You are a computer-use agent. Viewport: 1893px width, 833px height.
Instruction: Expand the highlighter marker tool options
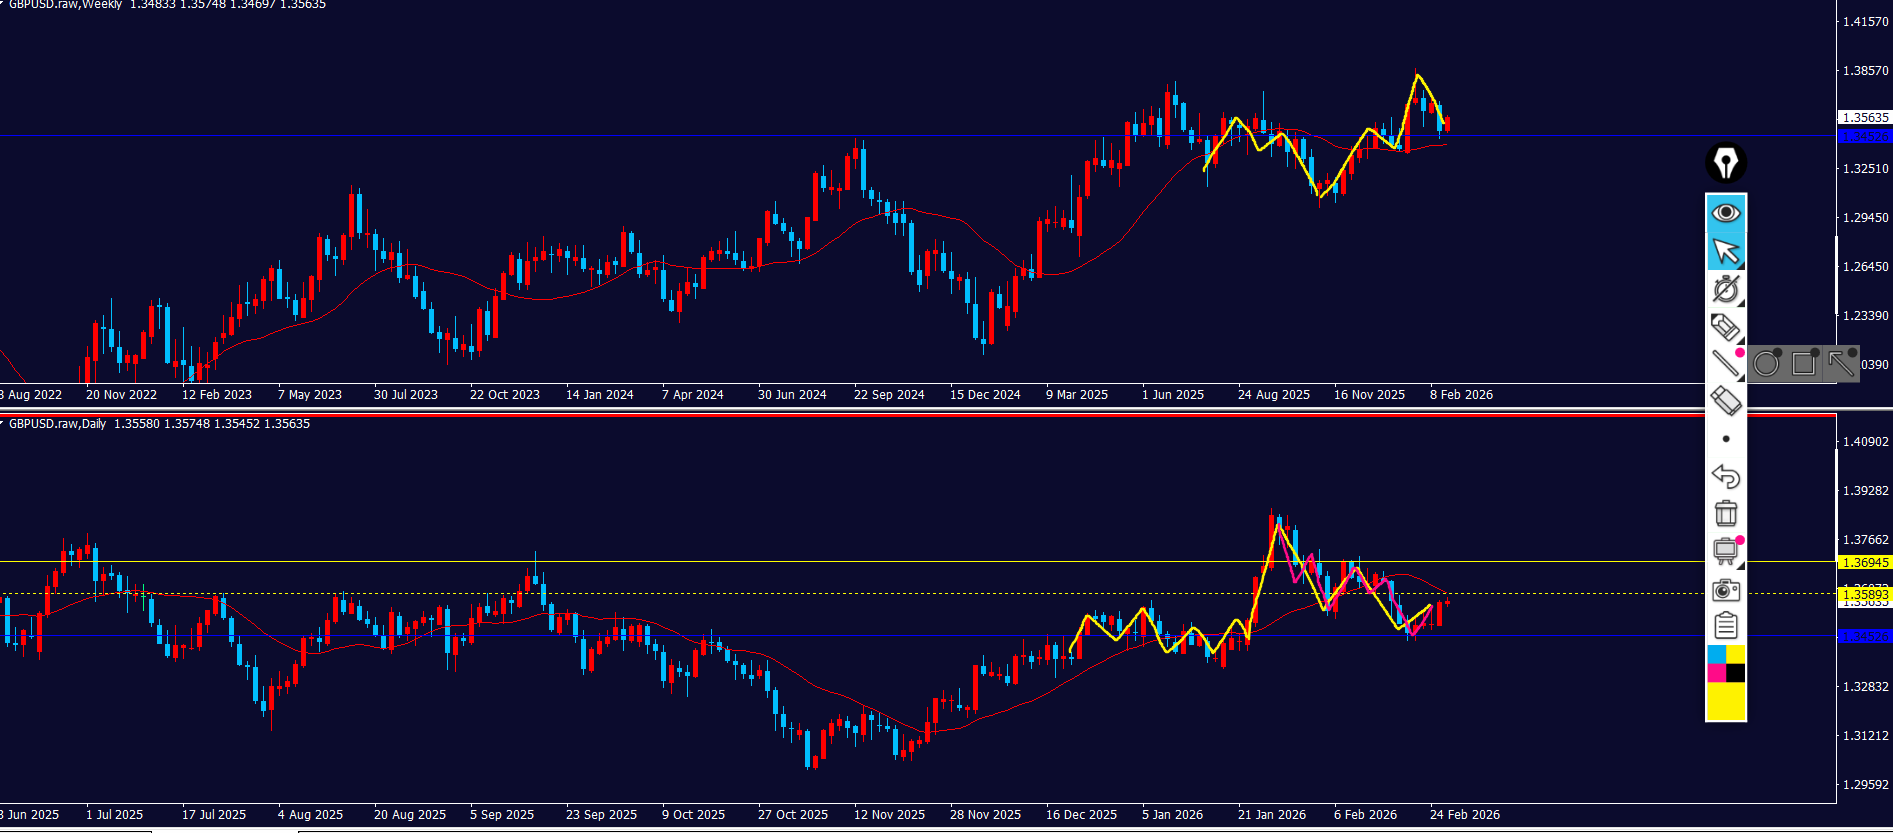(x=1726, y=327)
